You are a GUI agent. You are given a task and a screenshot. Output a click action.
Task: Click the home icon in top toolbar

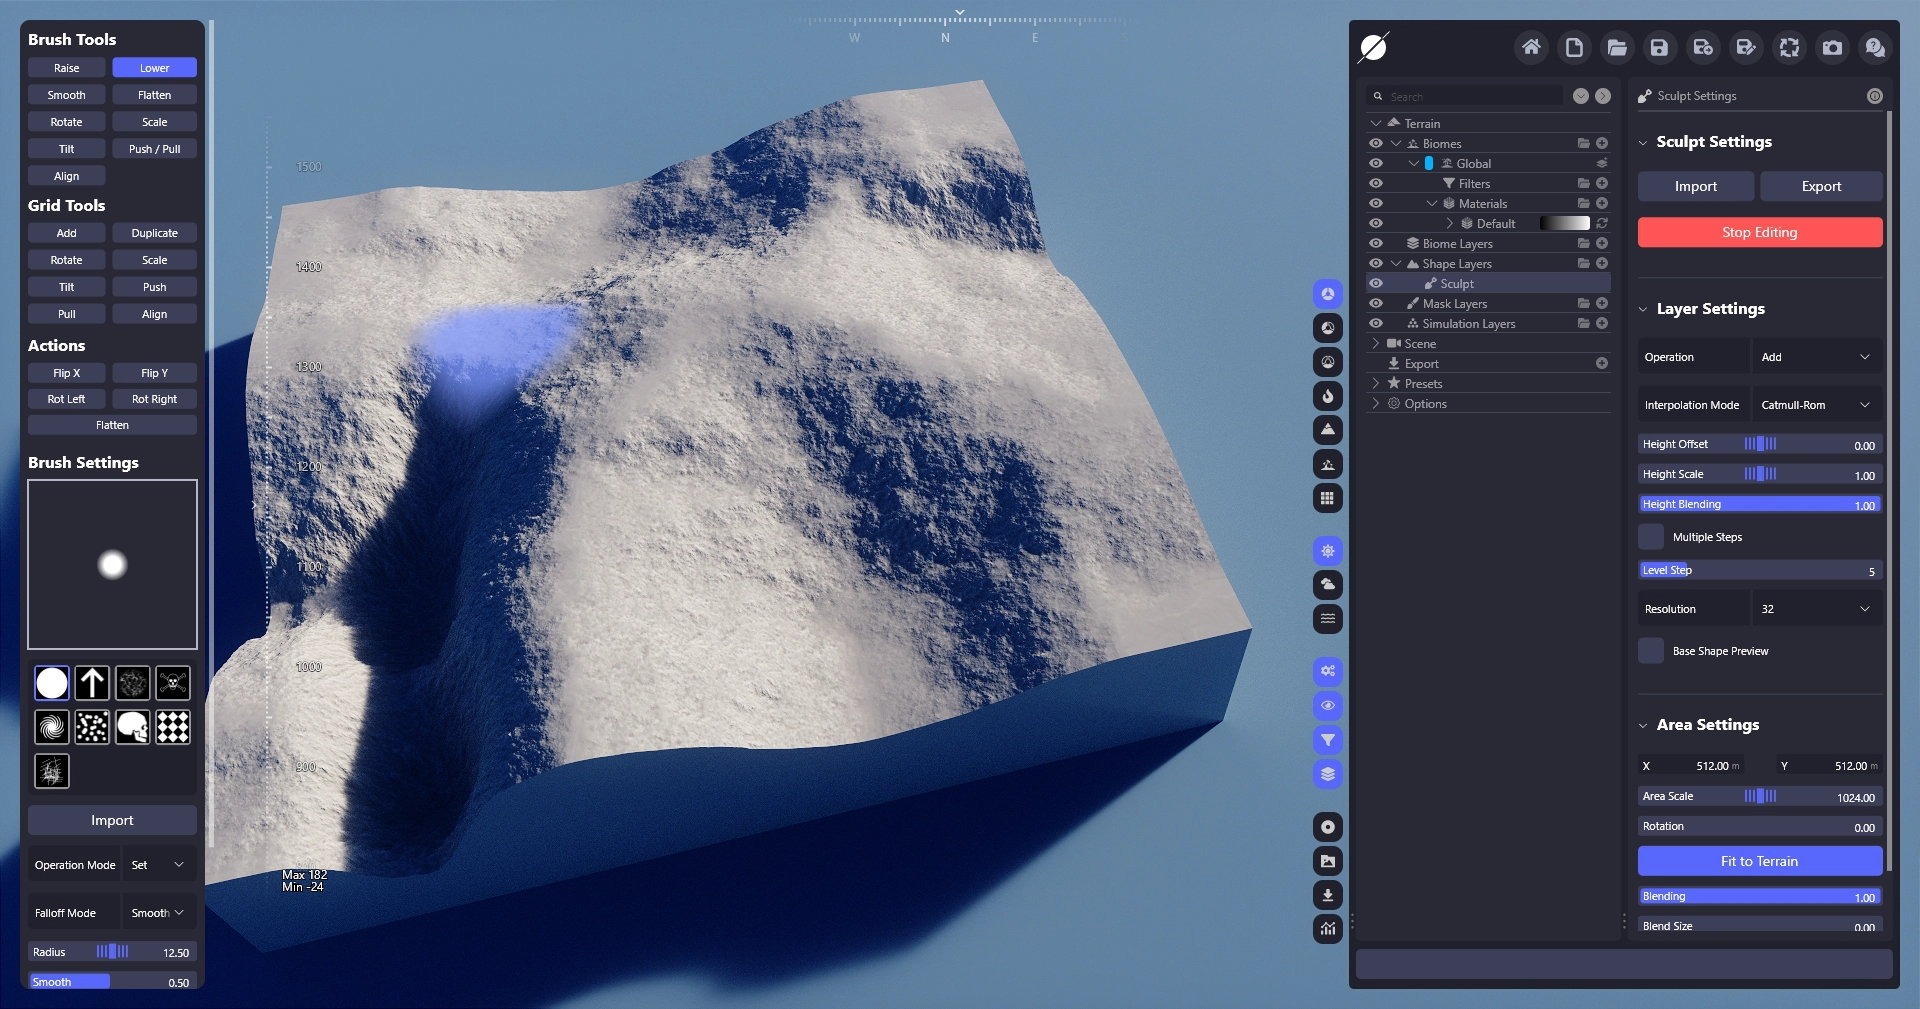pos(1531,47)
